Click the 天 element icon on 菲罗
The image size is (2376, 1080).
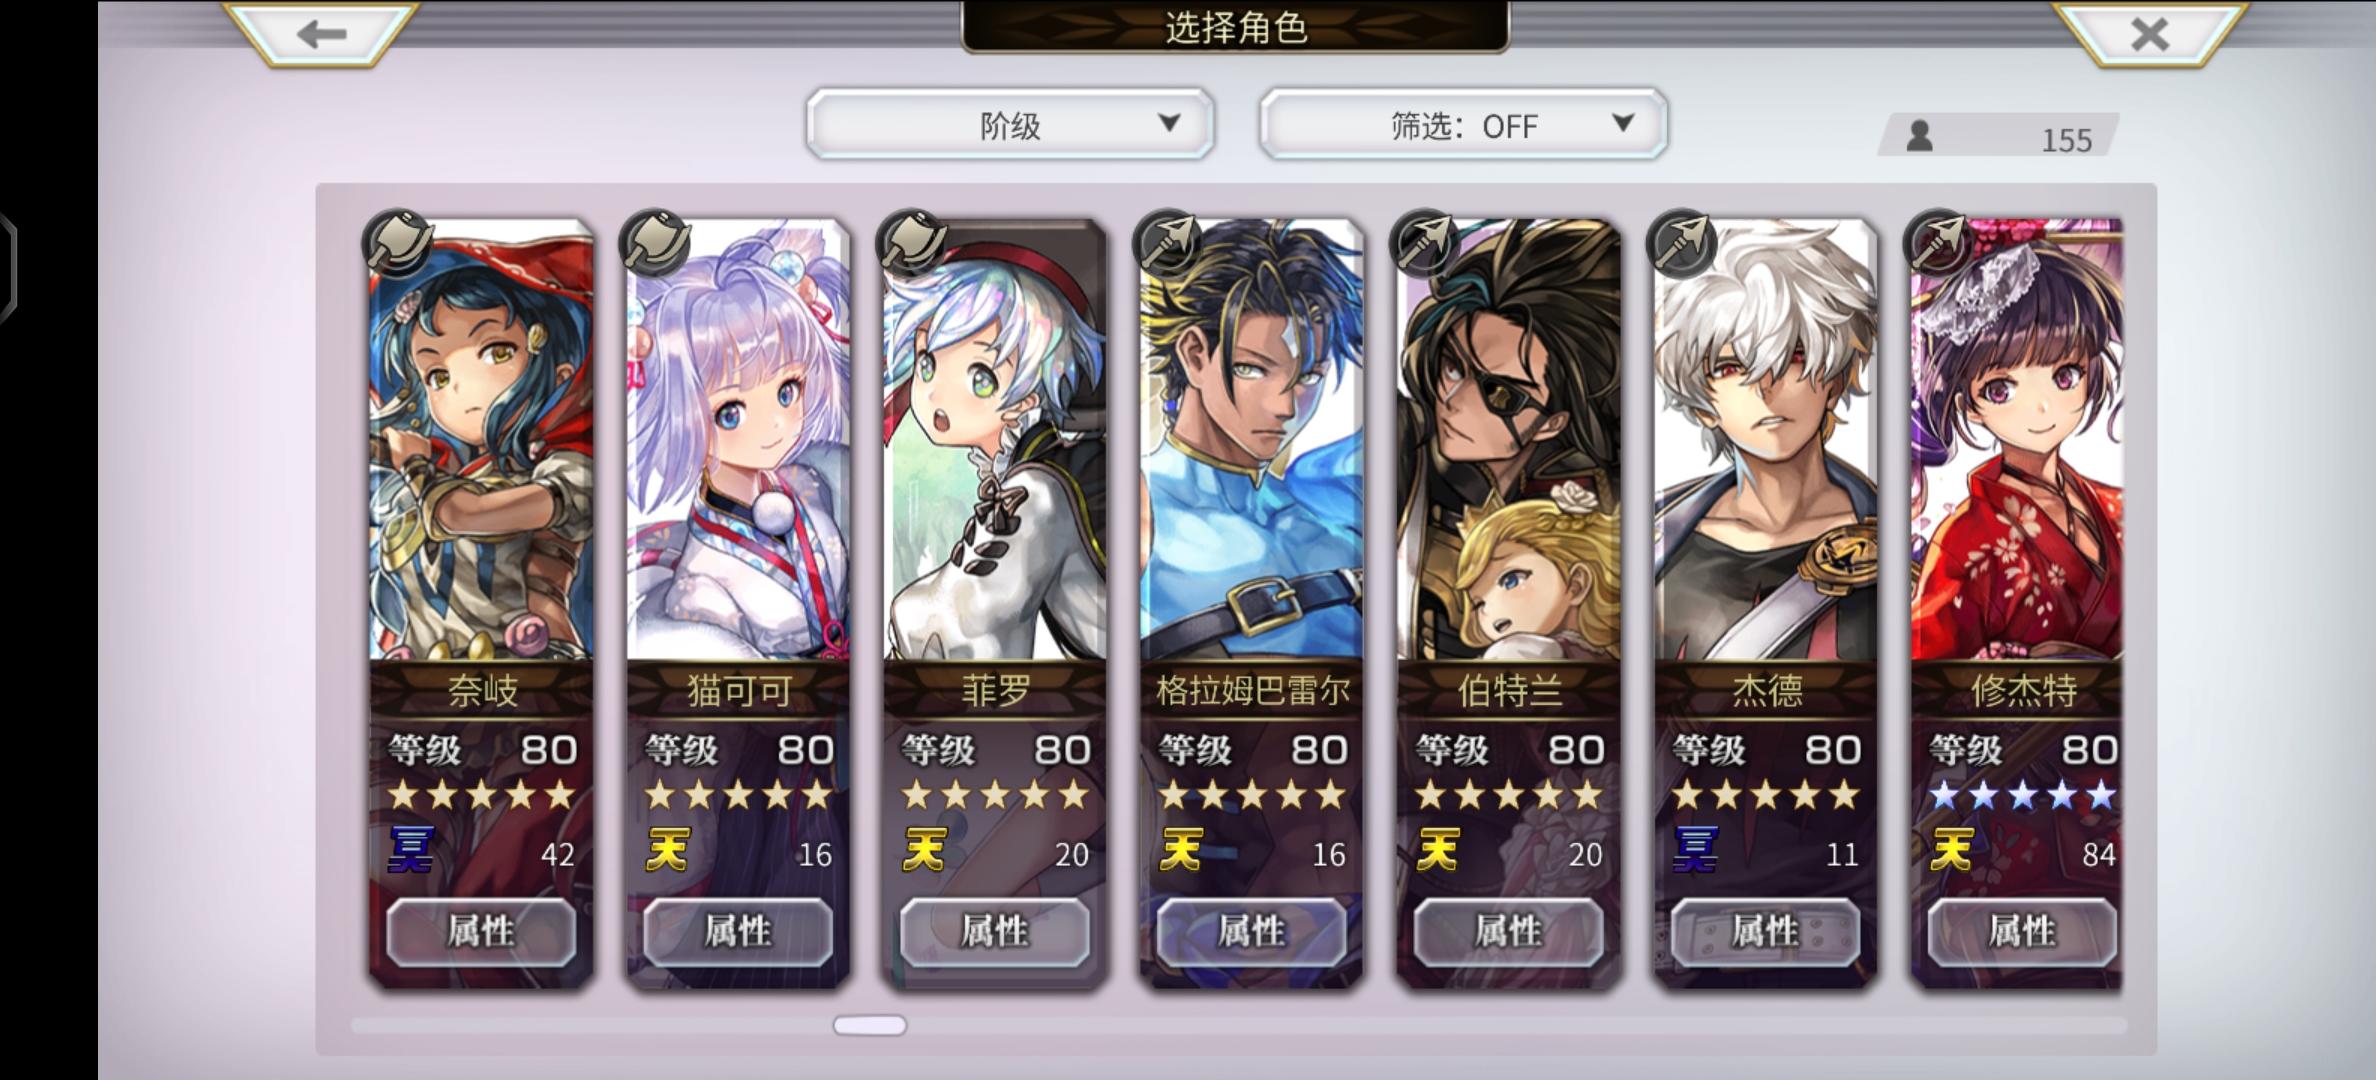pos(924,851)
